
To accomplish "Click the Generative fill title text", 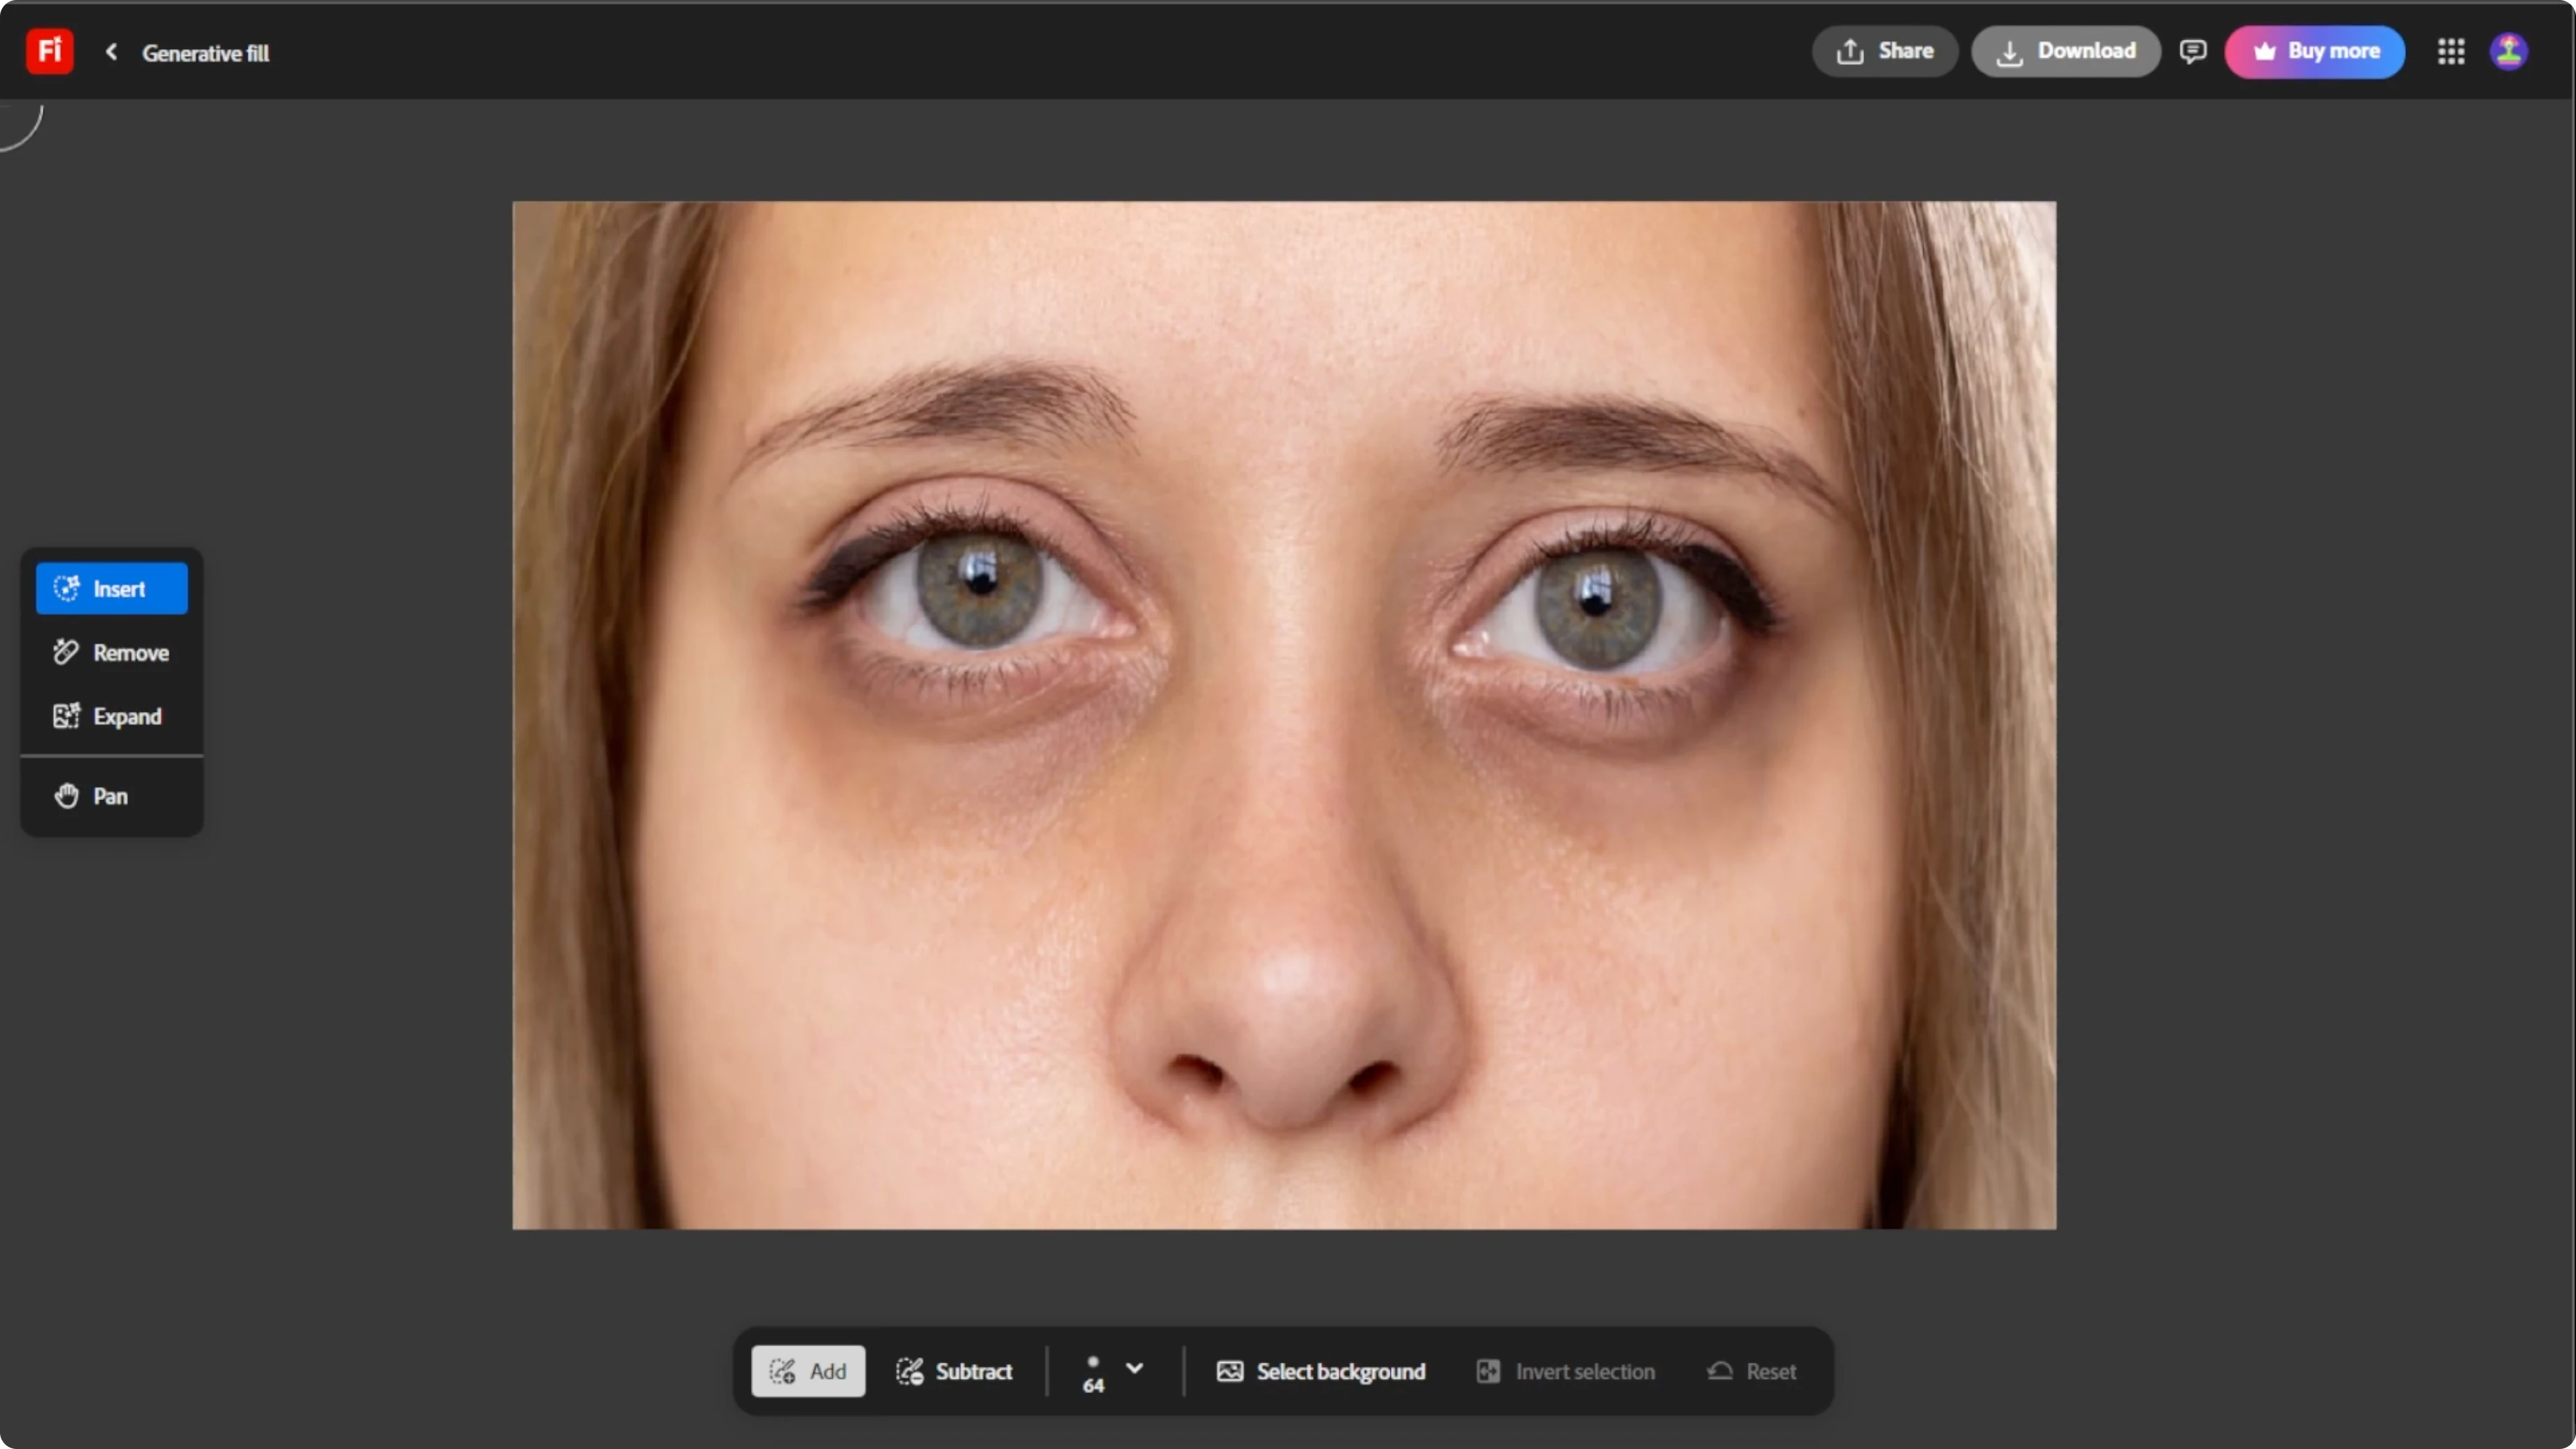I will (205, 53).
